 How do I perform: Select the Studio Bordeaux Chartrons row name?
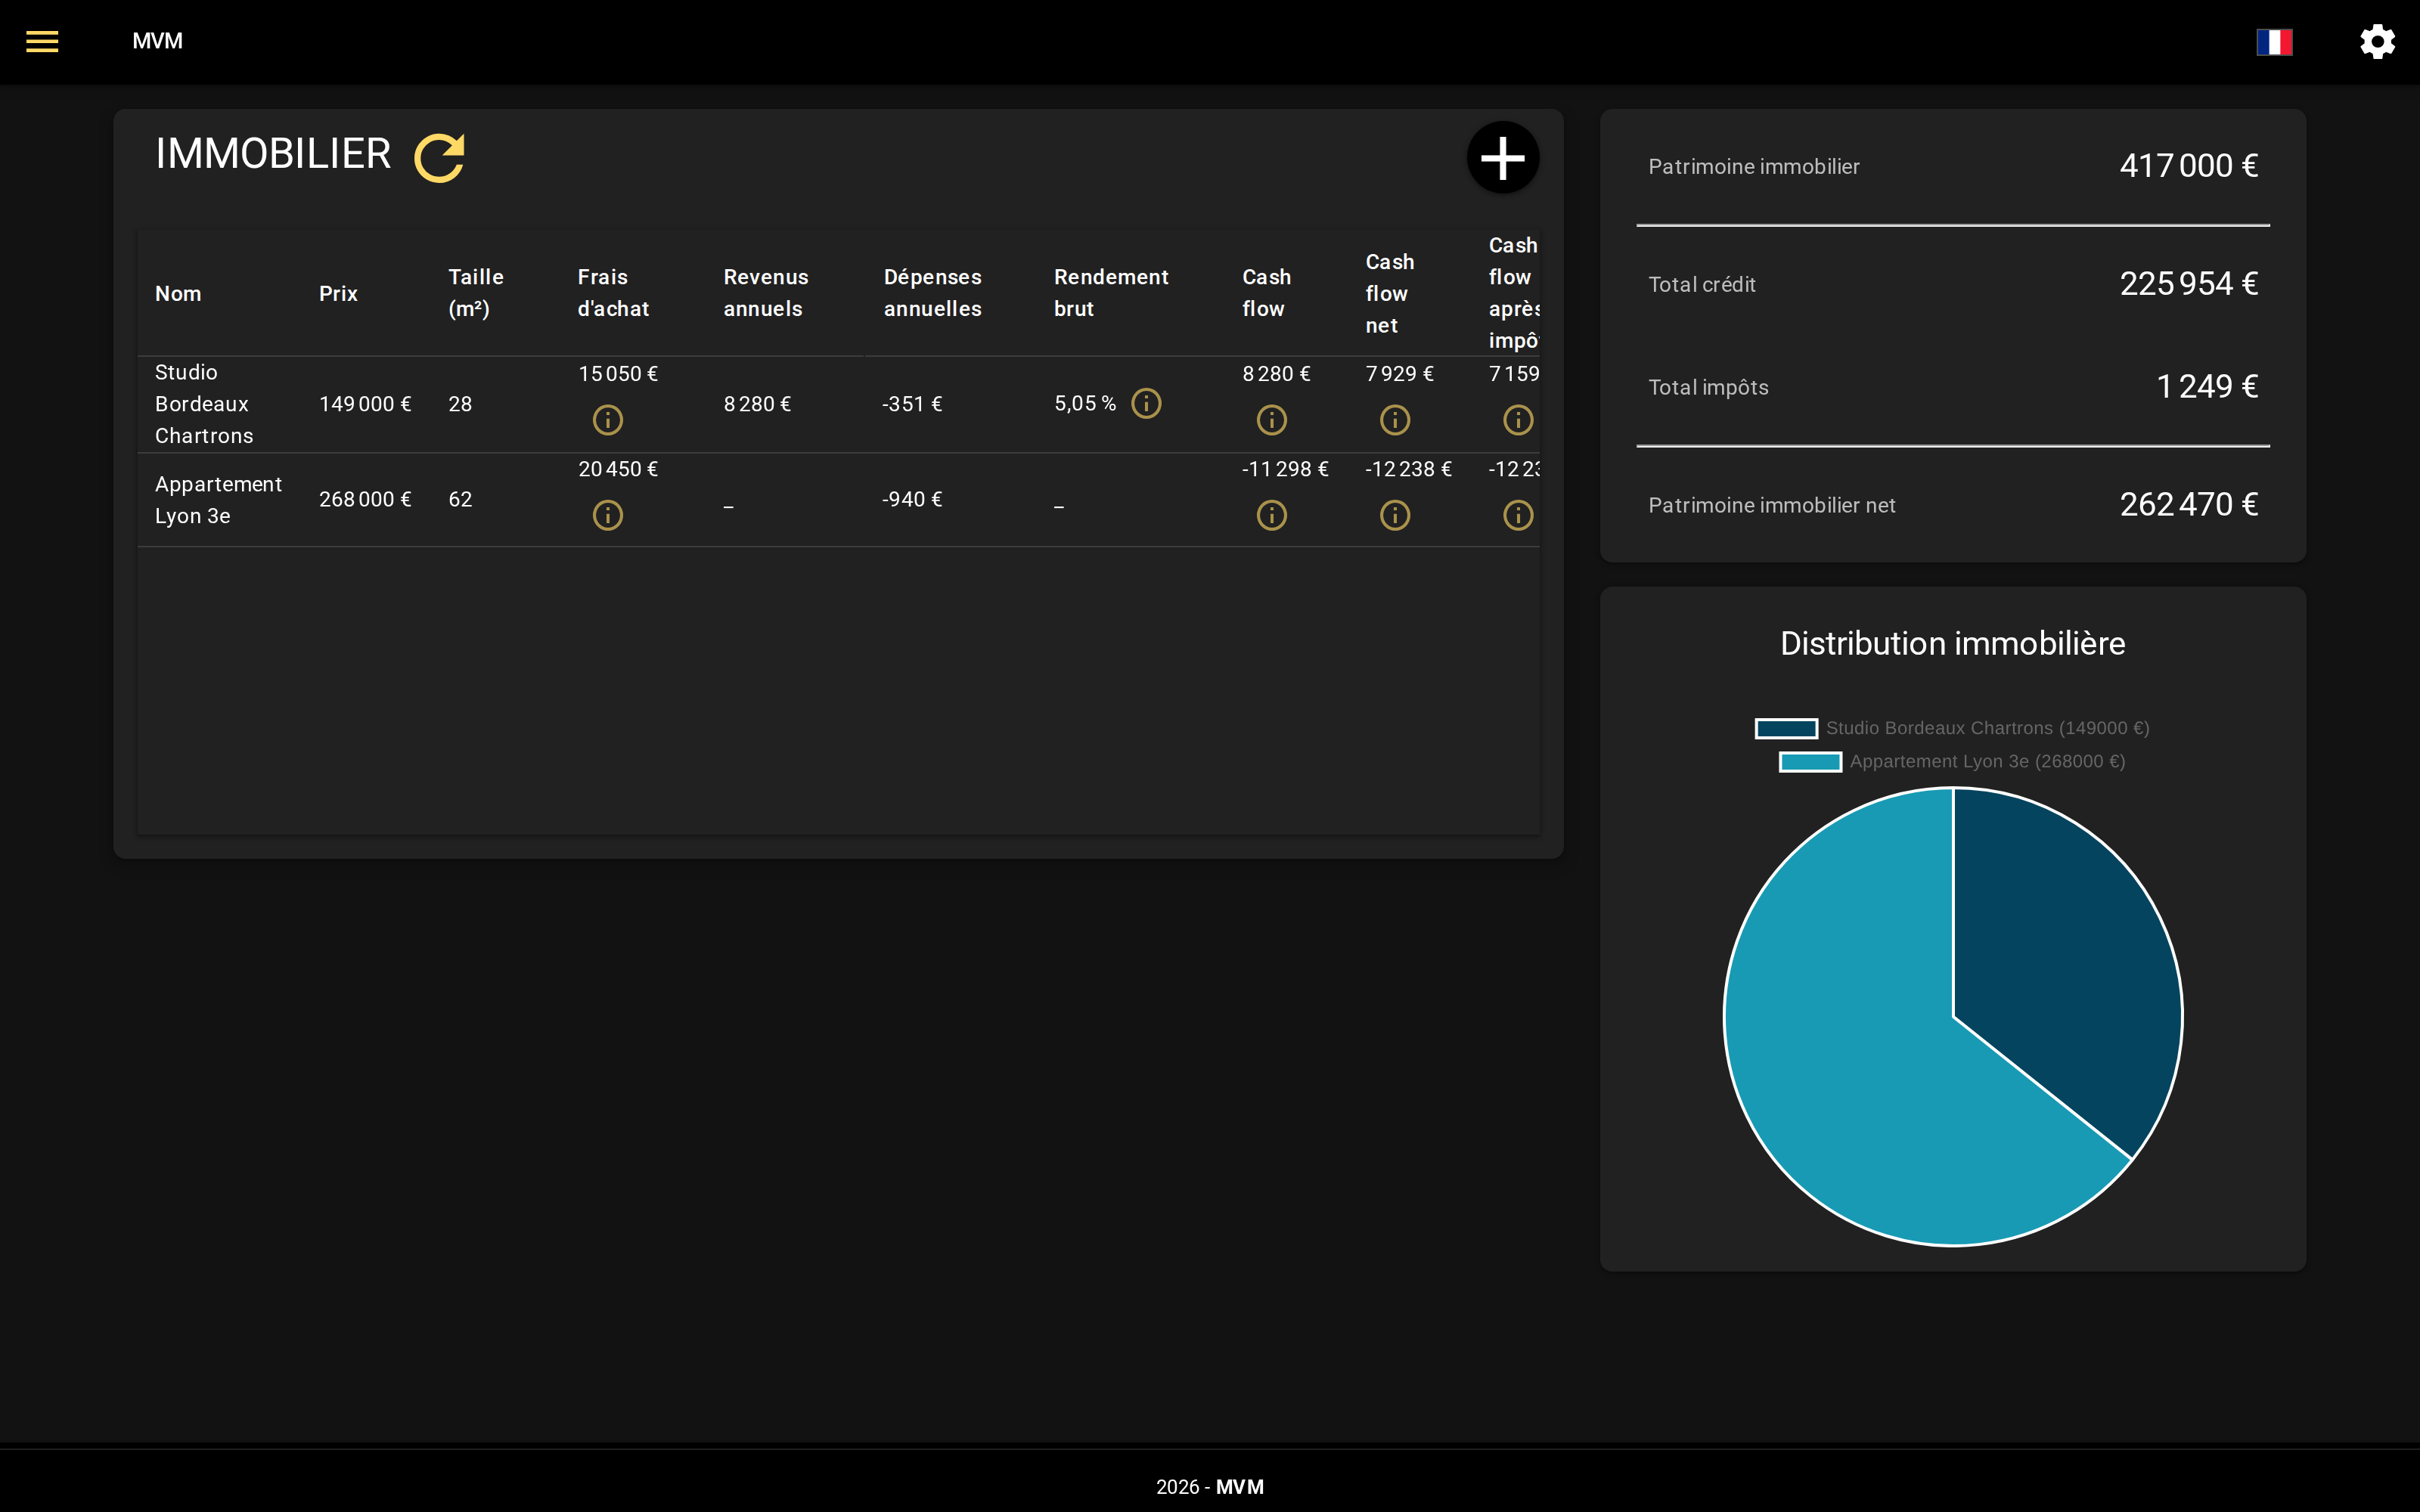tap(204, 404)
